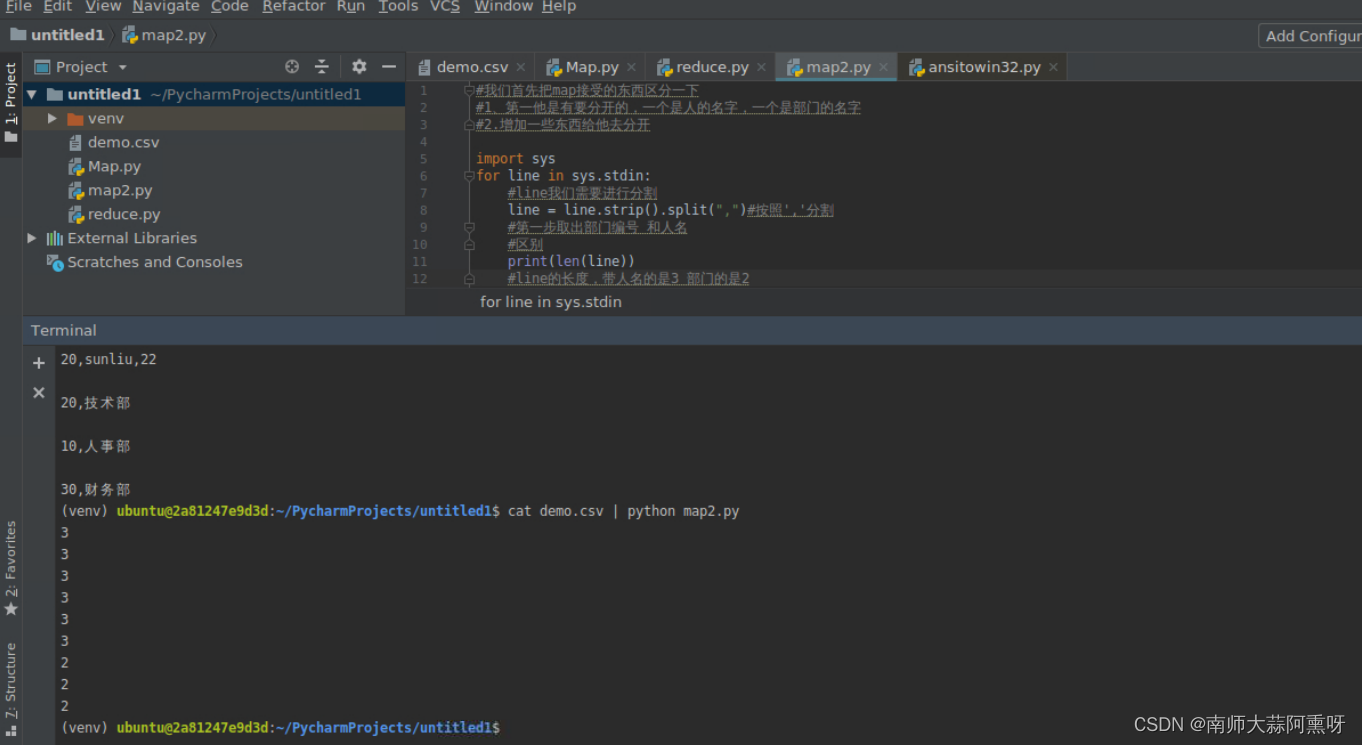Click '20,sunliu,22' terminal output line

pos(109,359)
